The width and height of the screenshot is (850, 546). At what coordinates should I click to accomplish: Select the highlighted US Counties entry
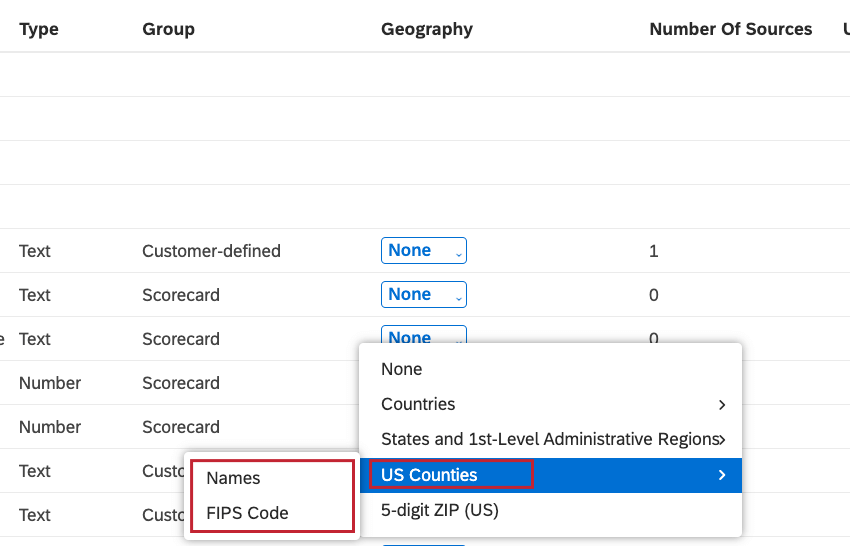click(x=429, y=475)
